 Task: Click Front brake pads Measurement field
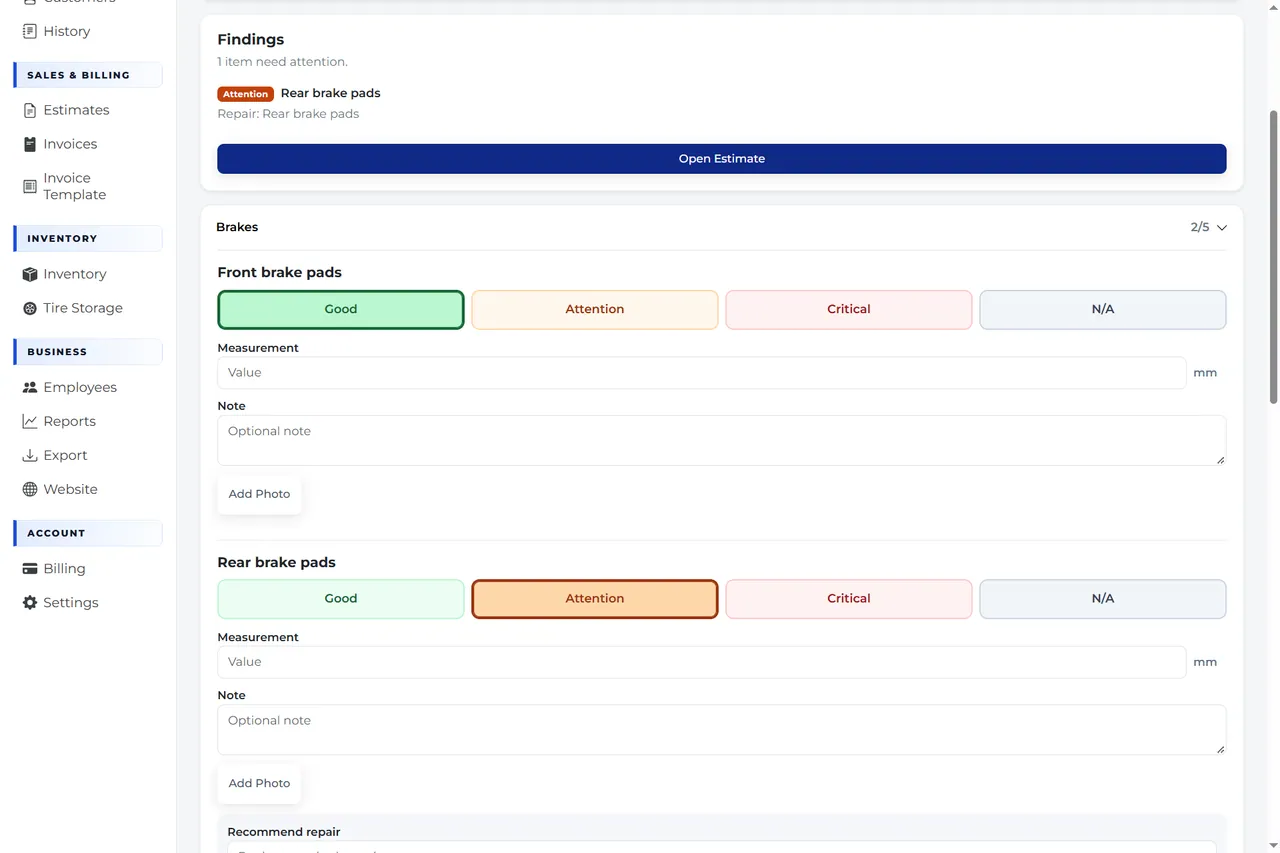(702, 372)
